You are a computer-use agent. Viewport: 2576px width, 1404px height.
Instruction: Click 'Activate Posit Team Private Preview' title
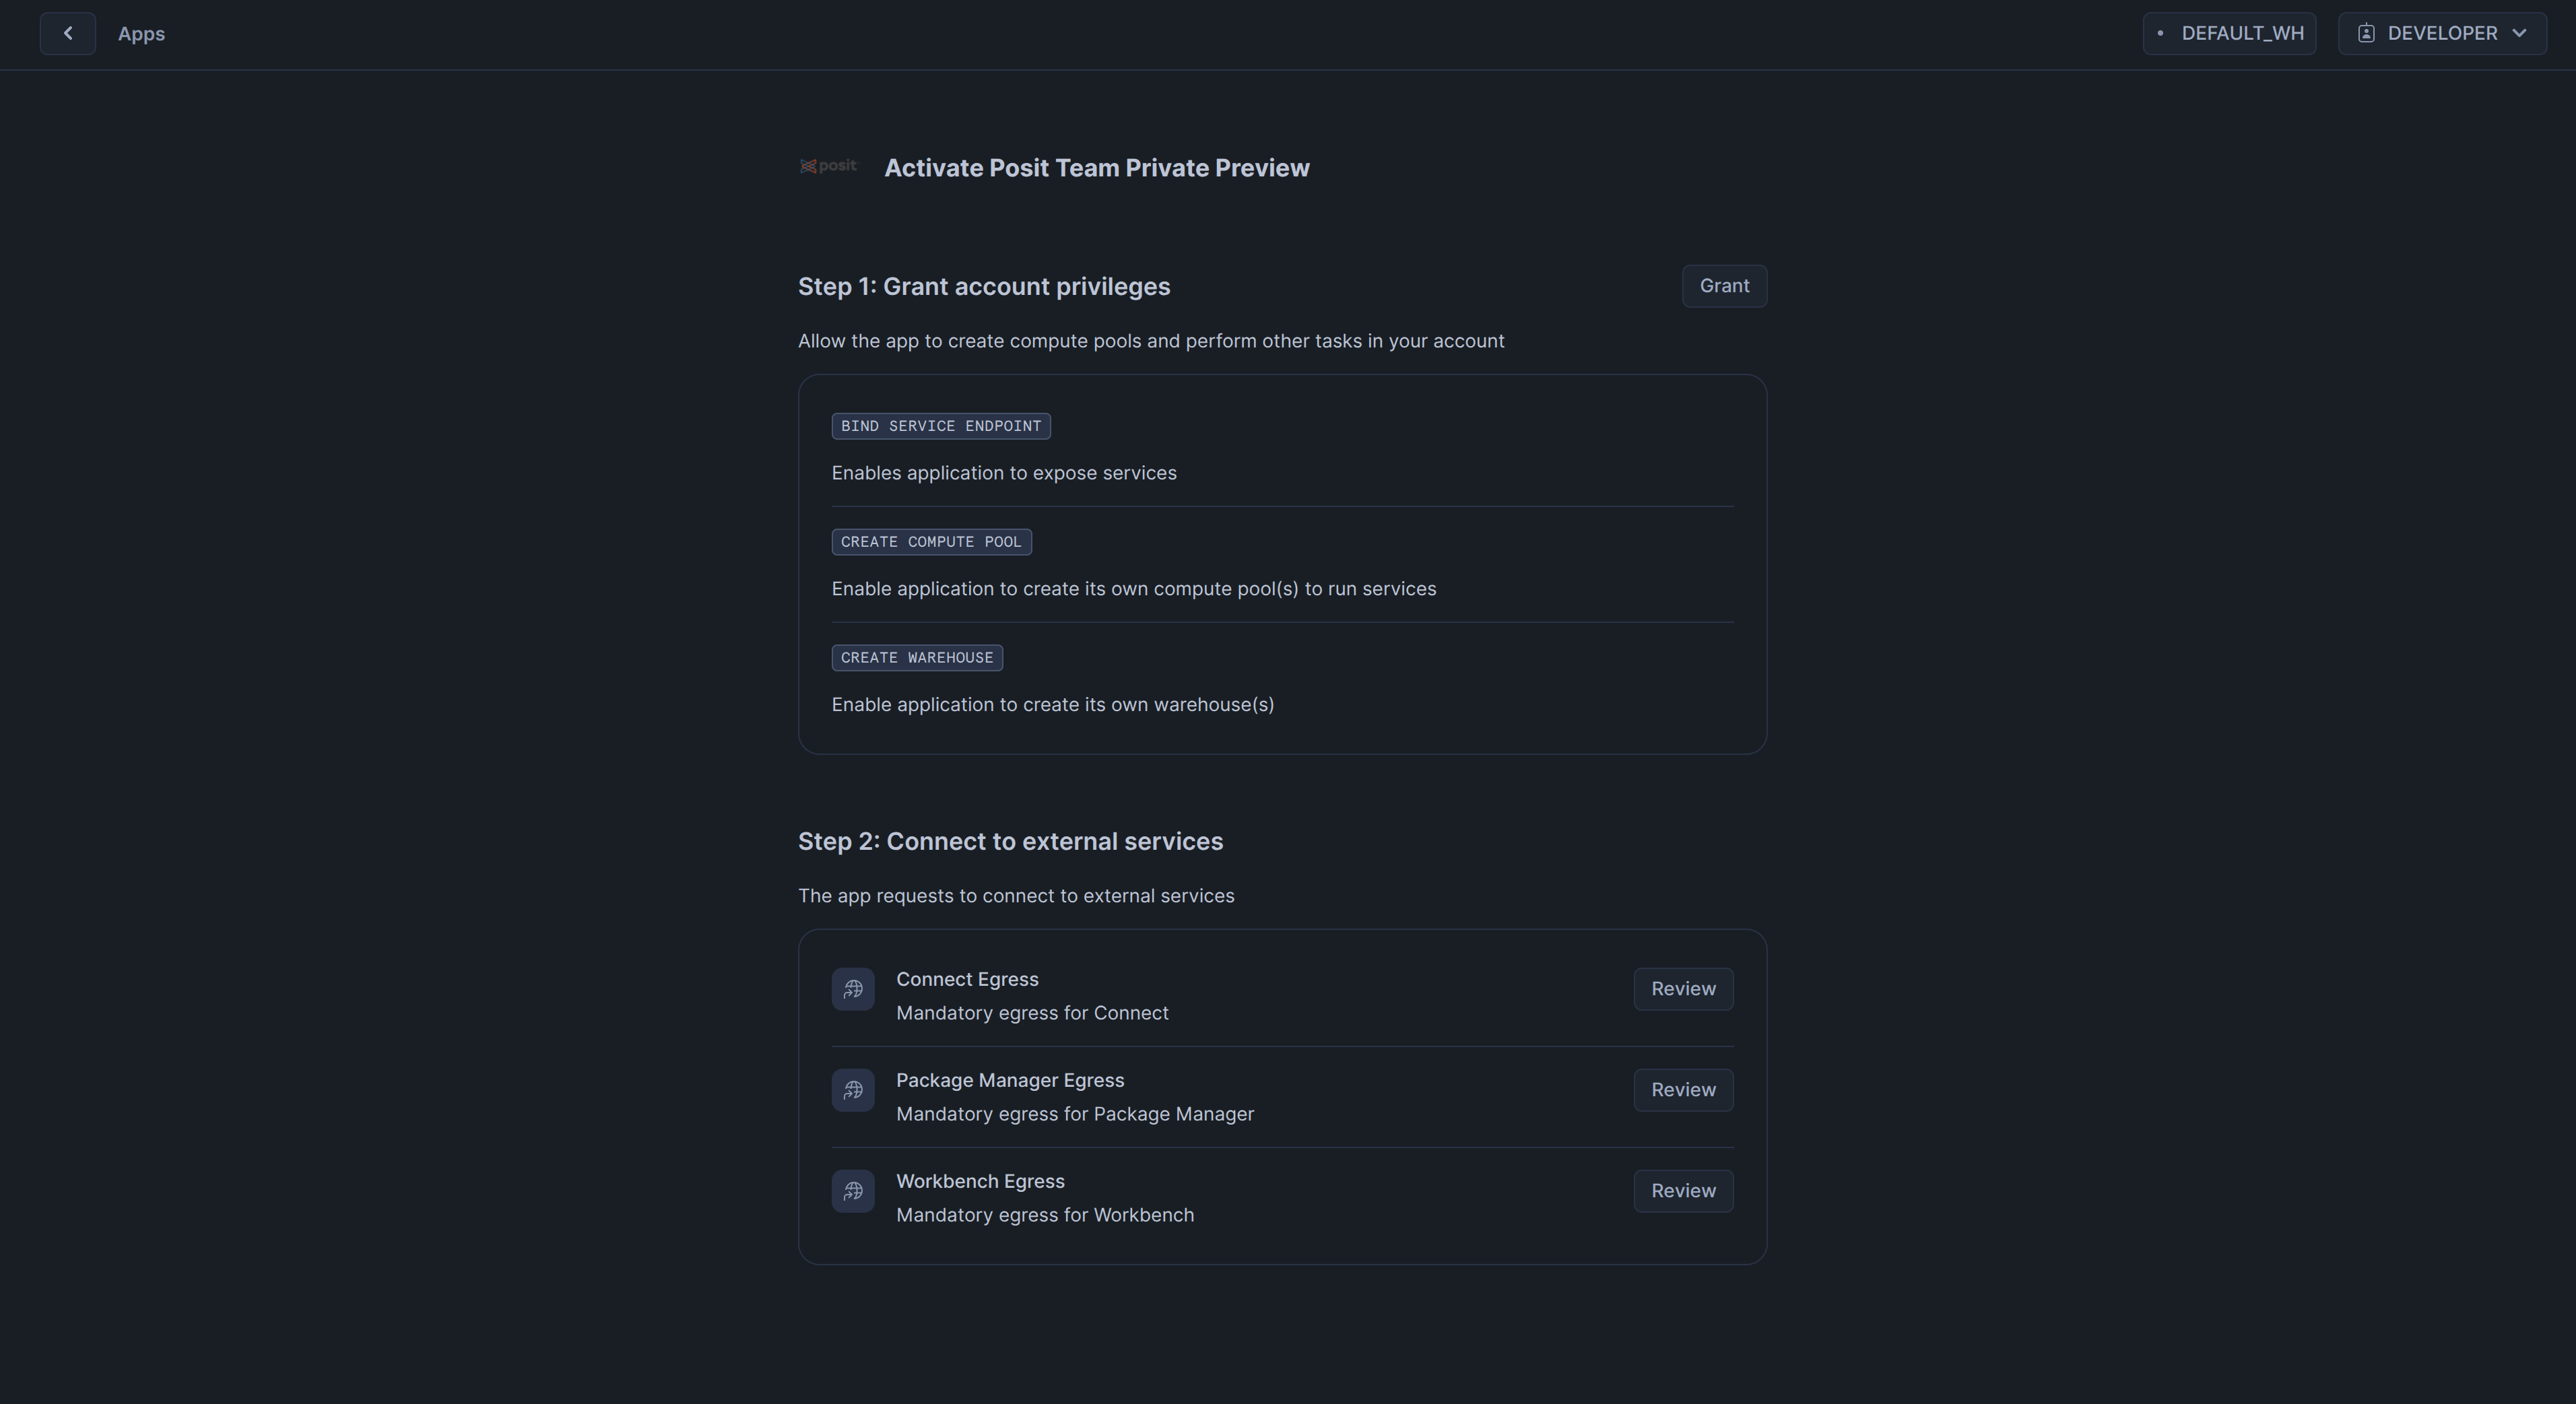point(1097,168)
